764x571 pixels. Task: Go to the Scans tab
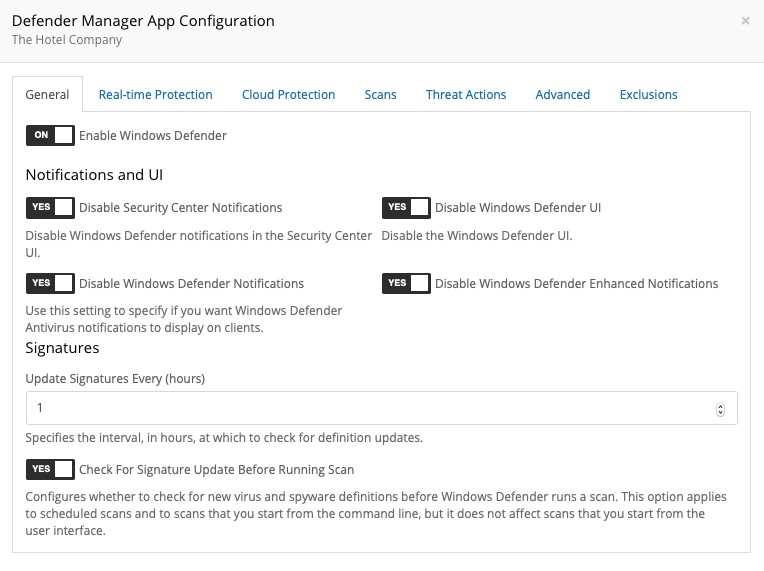click(x=381, y=95)
